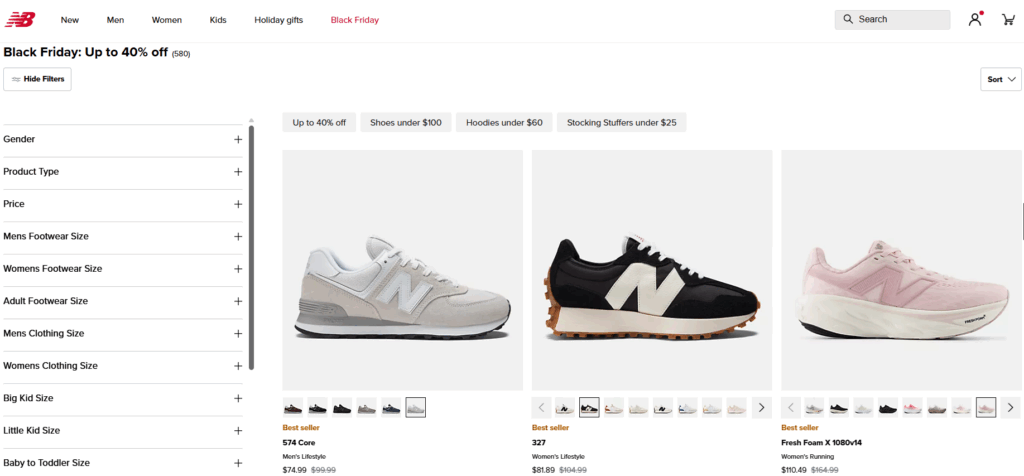The width and height of the screenshot is (1024, 476).
Task: Click the search magnifier icon
Action: pos(848,19)
